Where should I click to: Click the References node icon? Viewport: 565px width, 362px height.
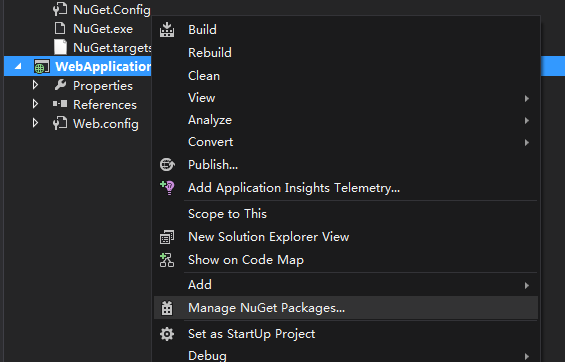[60, 104]
